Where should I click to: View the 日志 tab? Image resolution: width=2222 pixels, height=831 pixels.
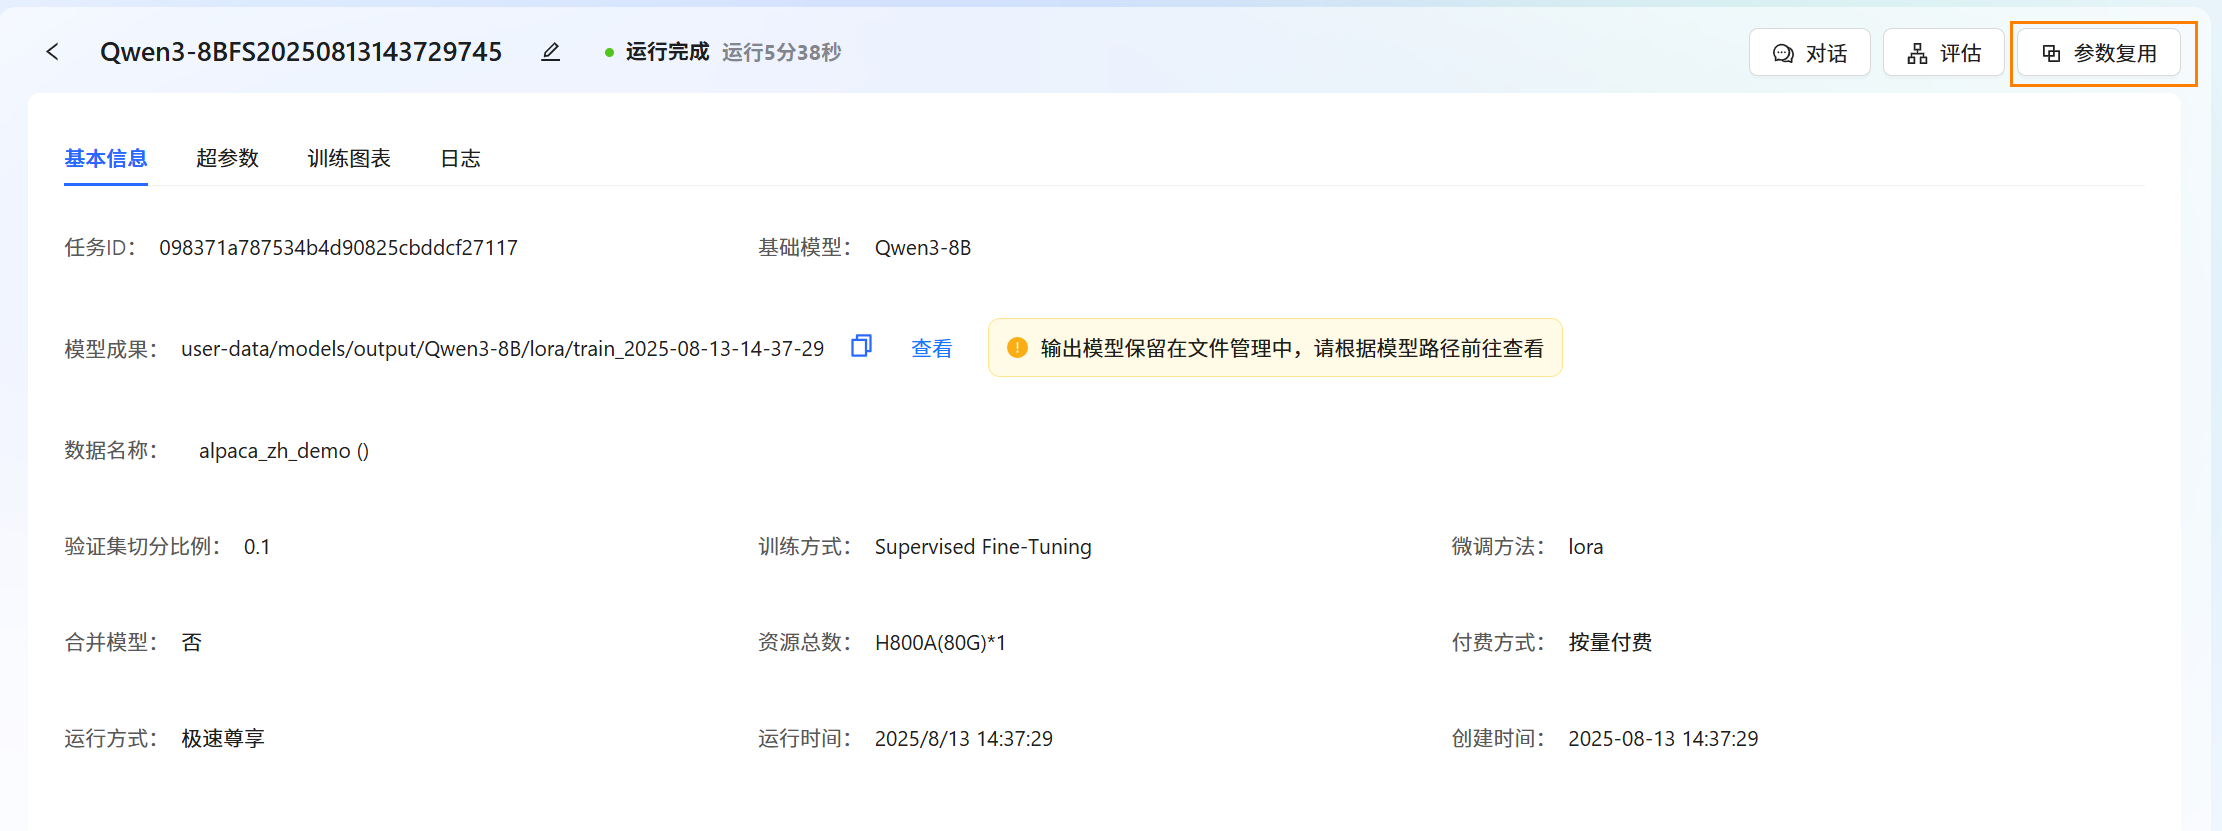(460, 158)
